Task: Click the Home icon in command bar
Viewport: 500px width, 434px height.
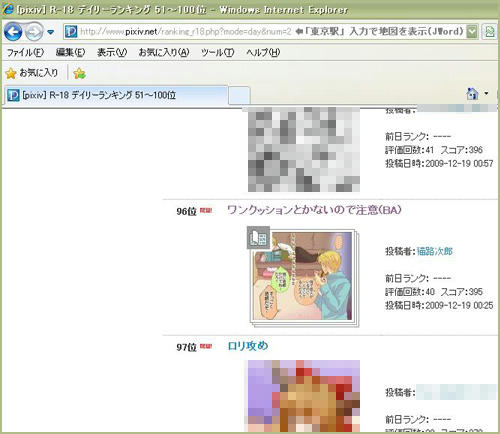Action: (x=472, y=94)
